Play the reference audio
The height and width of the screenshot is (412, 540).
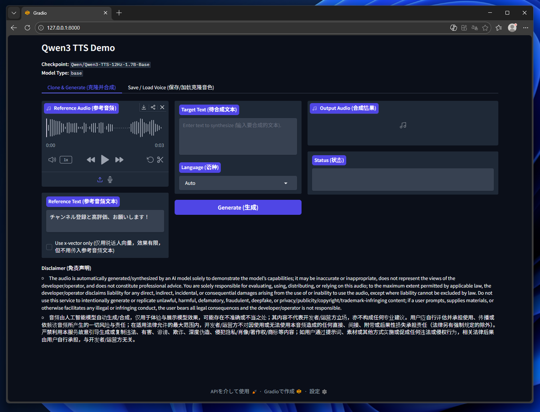105,159
